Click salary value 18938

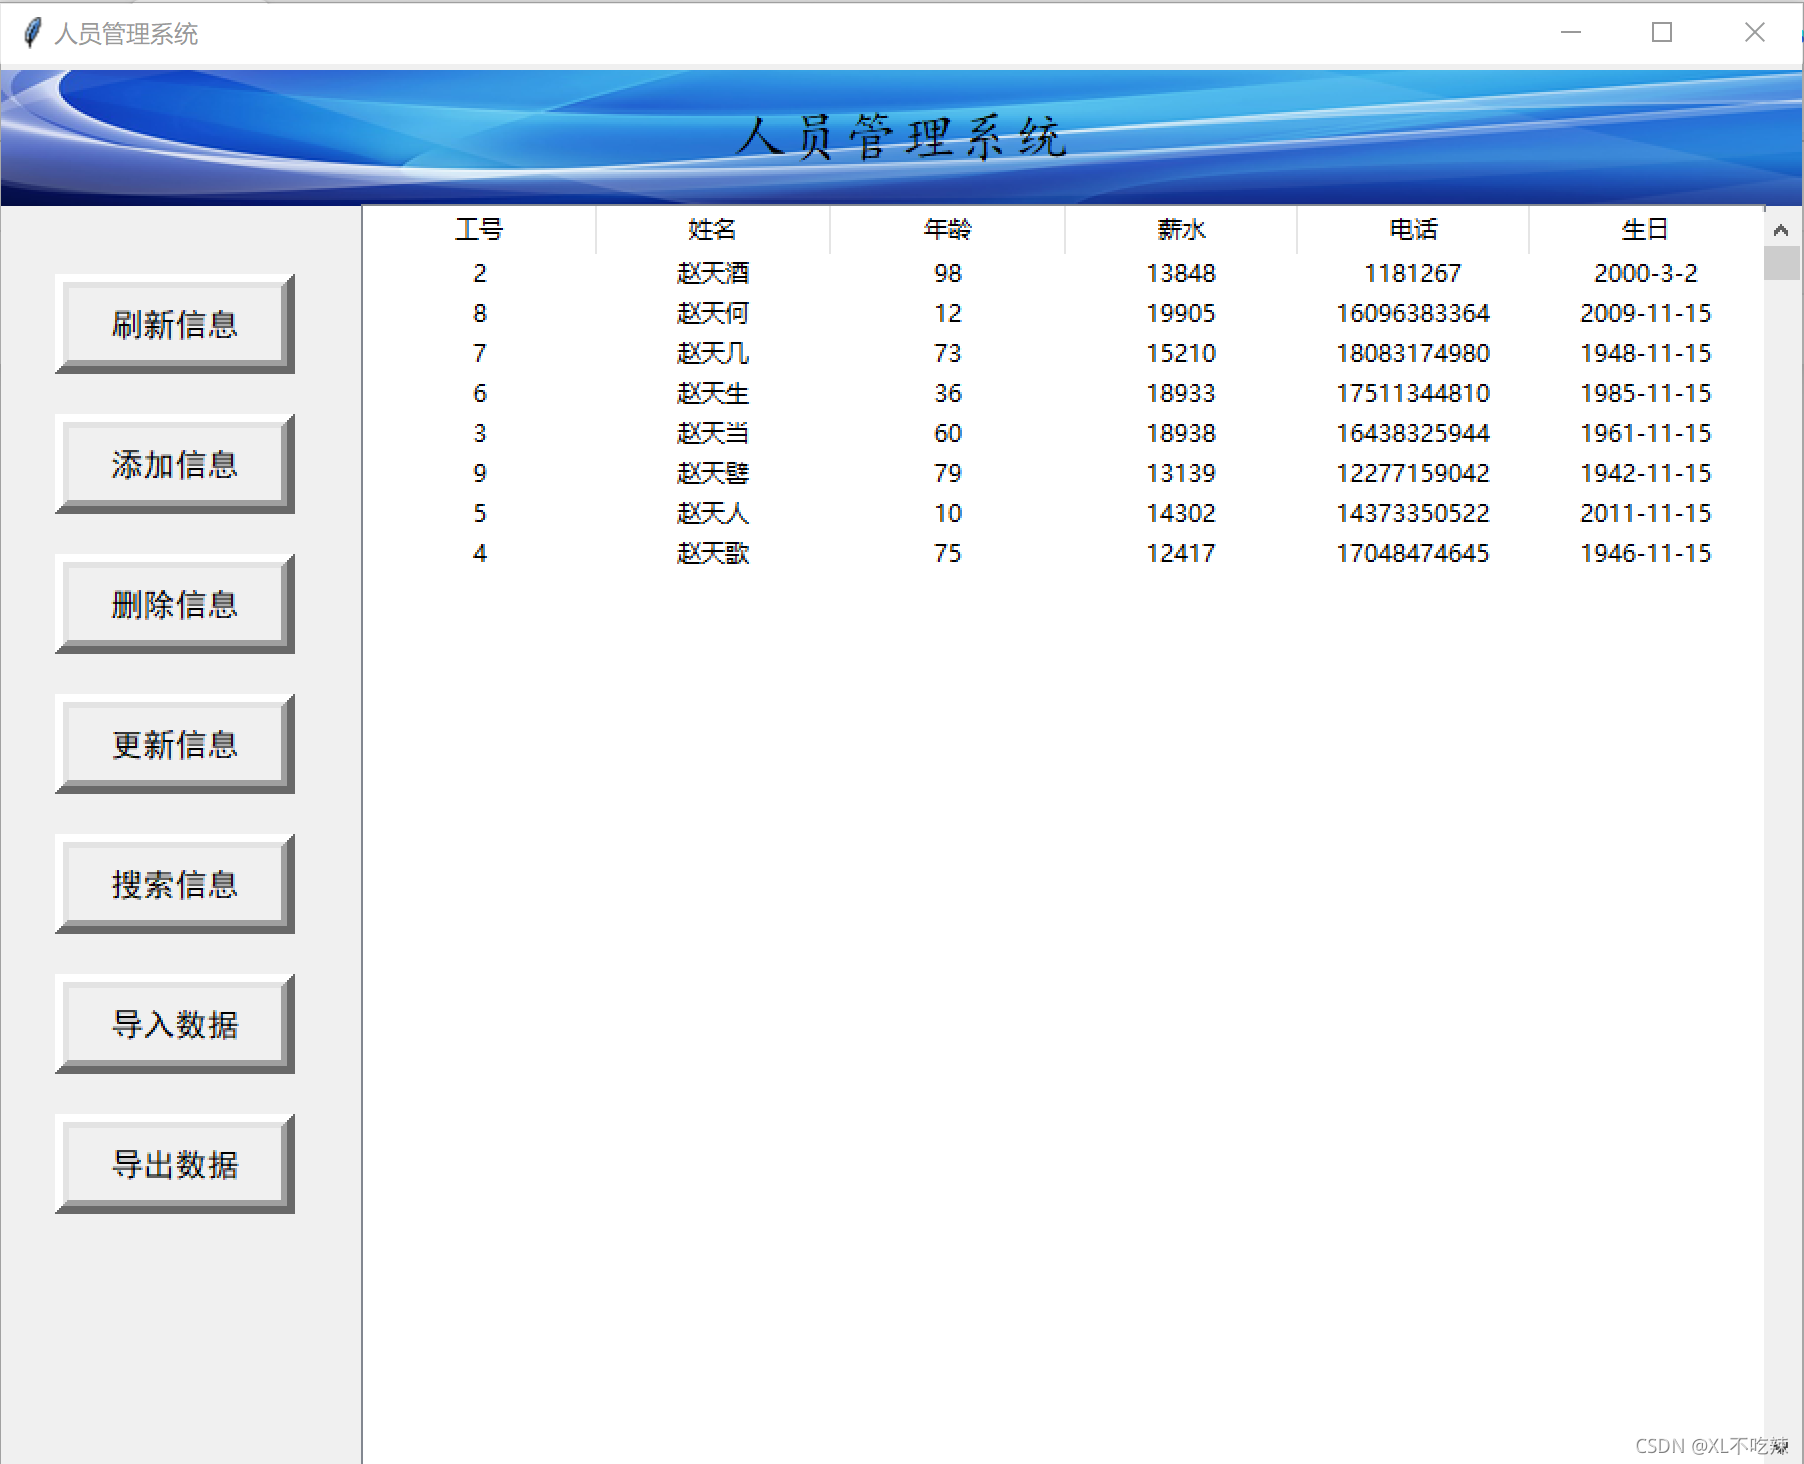(1181, 433)
